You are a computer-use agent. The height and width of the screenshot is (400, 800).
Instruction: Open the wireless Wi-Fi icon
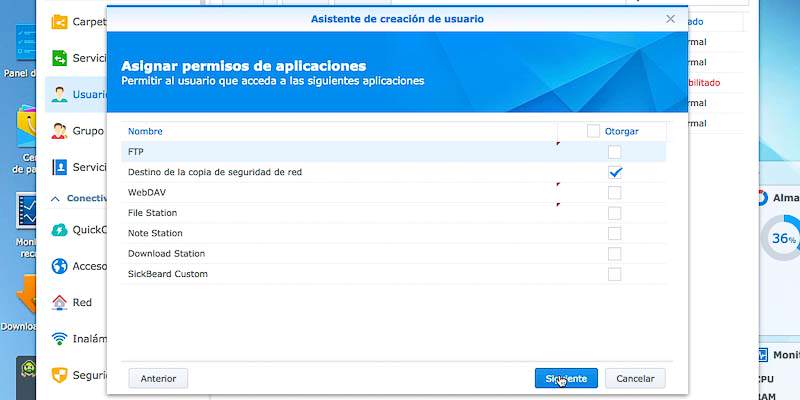coord(59,338)
